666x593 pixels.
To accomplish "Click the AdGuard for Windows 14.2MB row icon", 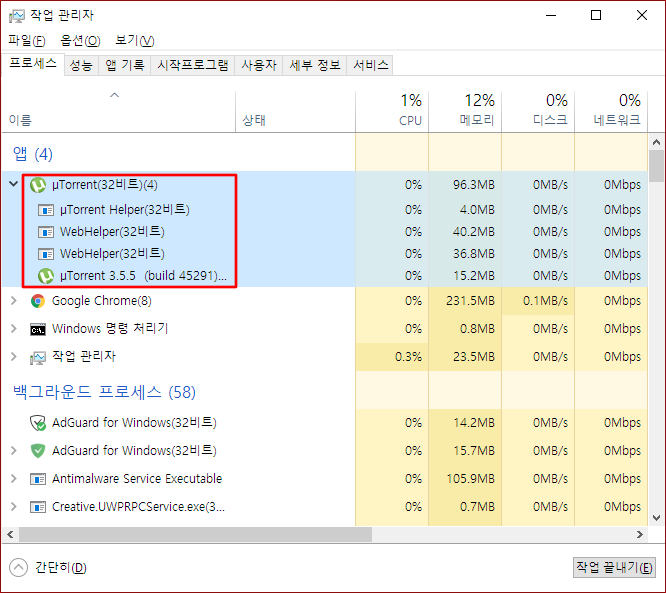I will pyautogui.click(x=38, y=423).
